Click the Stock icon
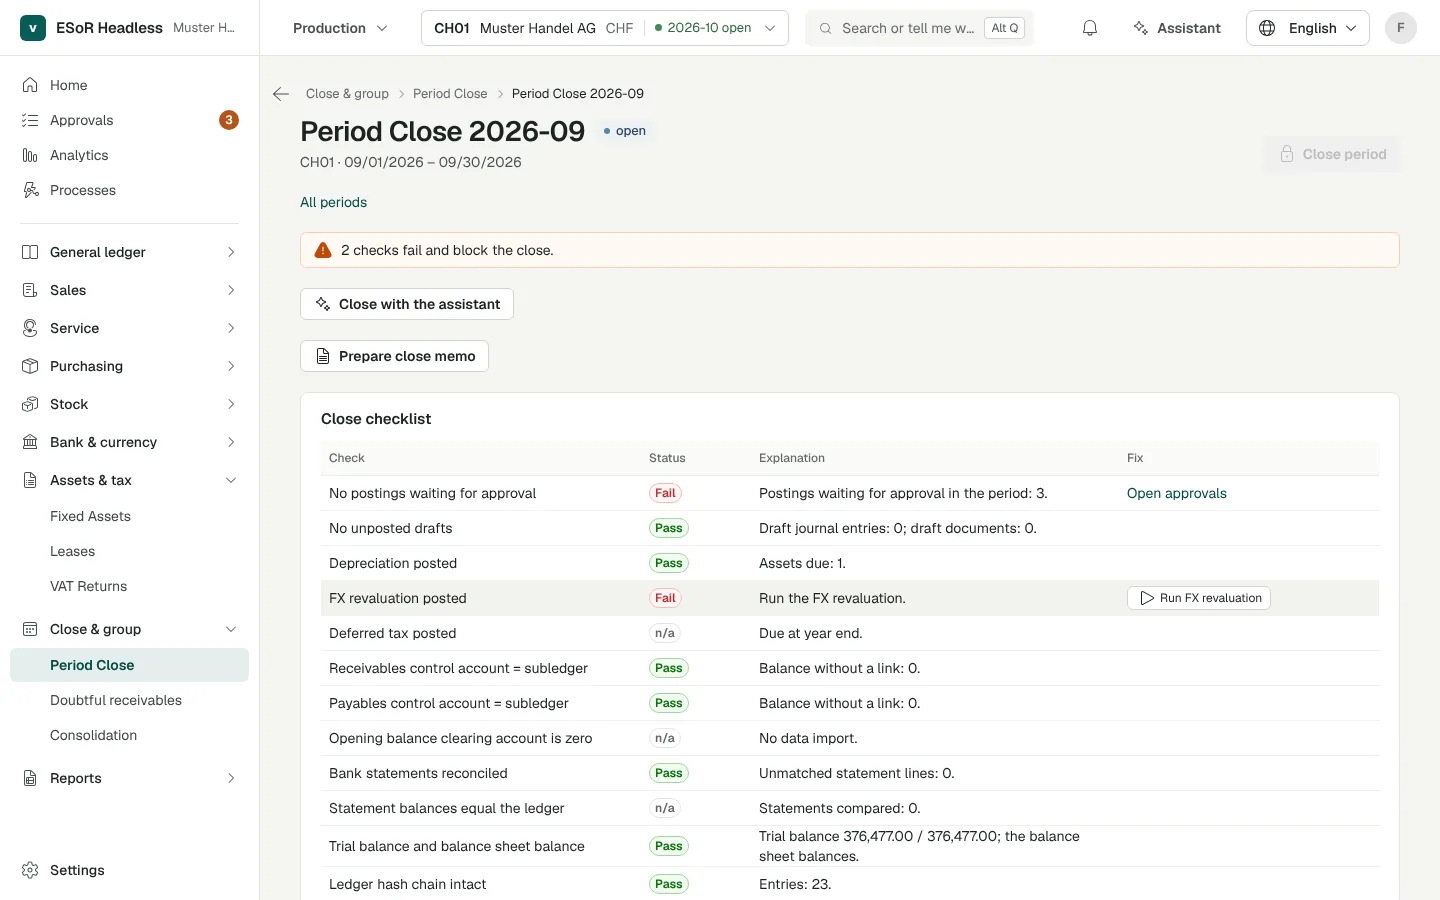 point(30,404)
